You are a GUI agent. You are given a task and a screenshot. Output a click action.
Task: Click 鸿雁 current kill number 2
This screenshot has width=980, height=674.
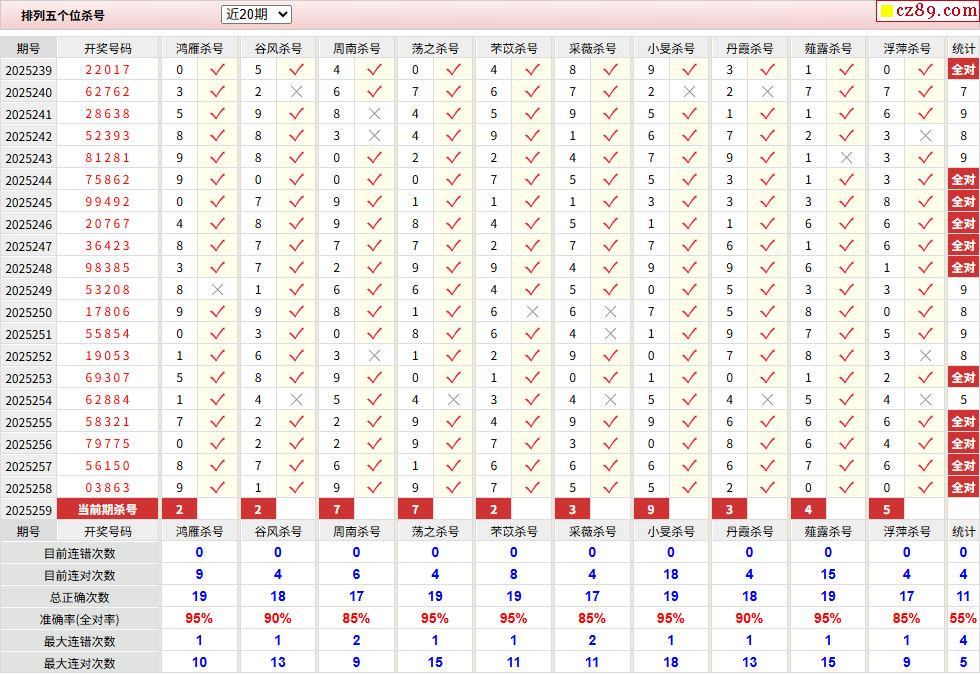click(179, 510)
